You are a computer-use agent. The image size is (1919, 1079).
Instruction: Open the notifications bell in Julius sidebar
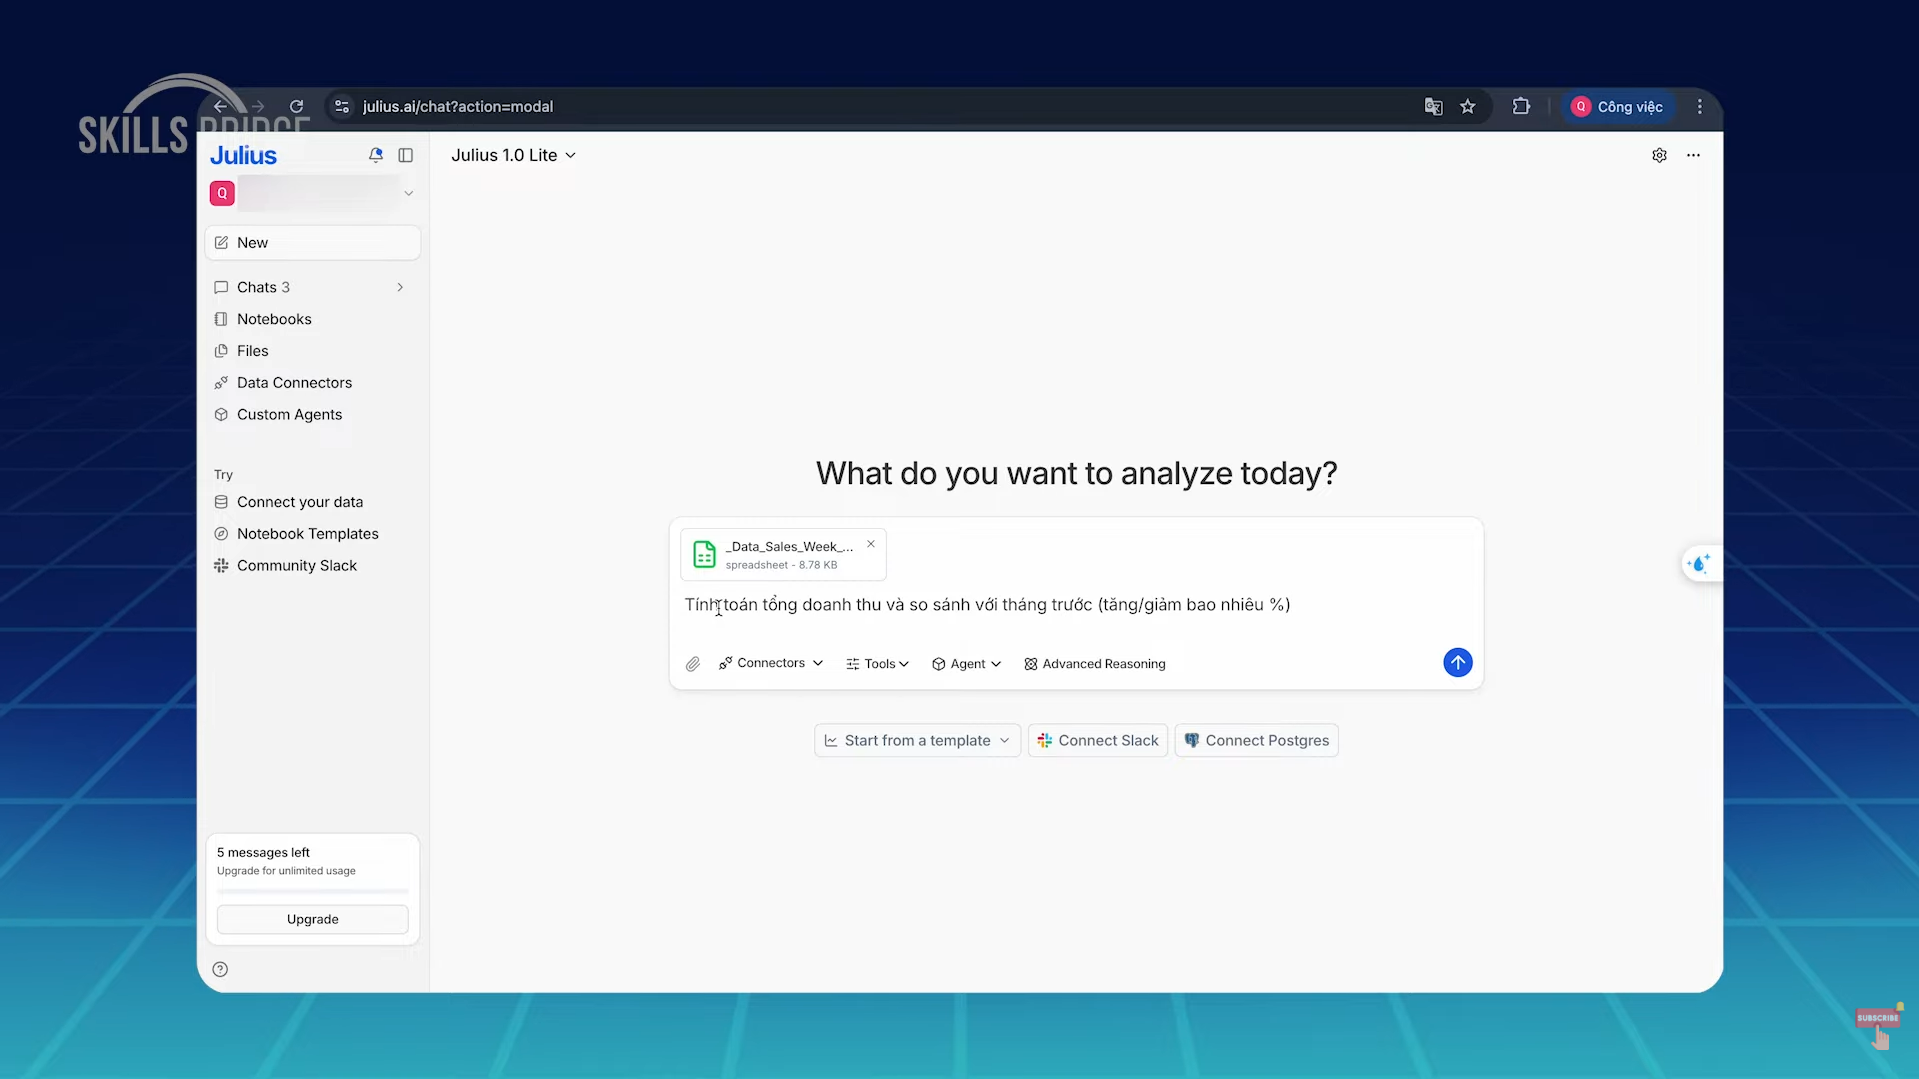pyautogui.click(x=376, y=155)
